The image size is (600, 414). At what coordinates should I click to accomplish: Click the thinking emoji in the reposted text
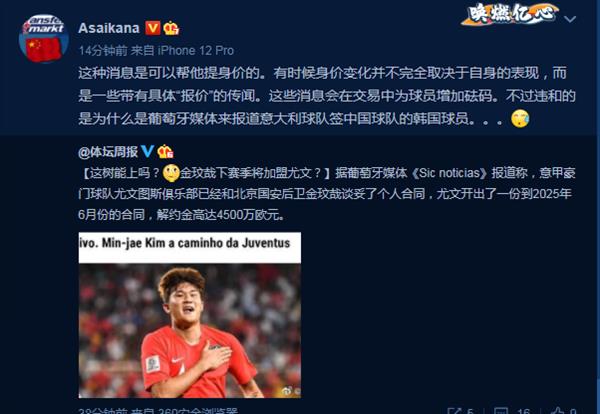pos(171,173)
